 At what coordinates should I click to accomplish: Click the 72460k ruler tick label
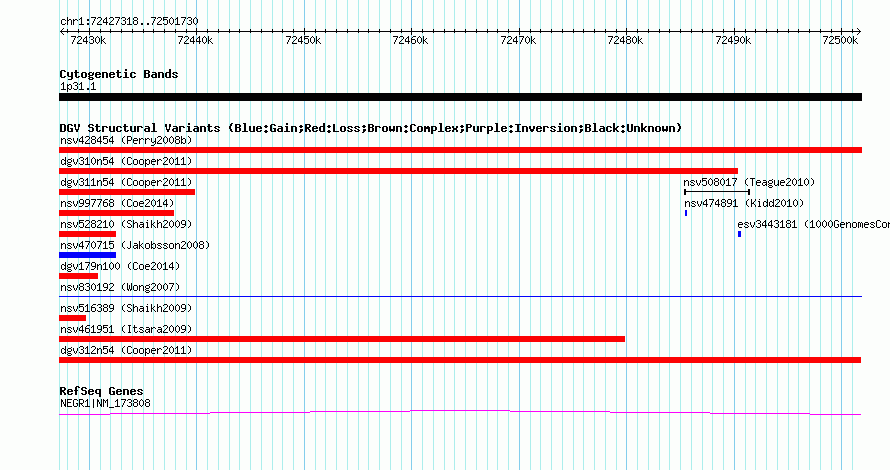(x=410, y=40)
